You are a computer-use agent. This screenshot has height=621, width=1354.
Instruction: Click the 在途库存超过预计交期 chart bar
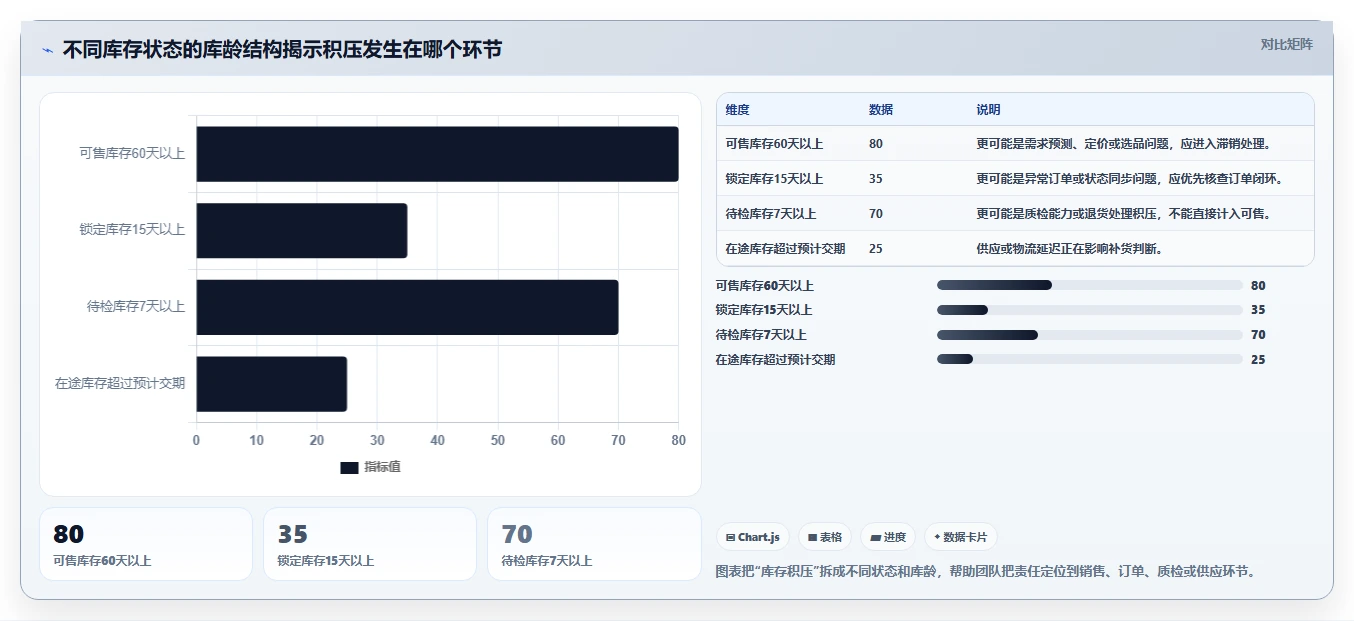(271, 384)
